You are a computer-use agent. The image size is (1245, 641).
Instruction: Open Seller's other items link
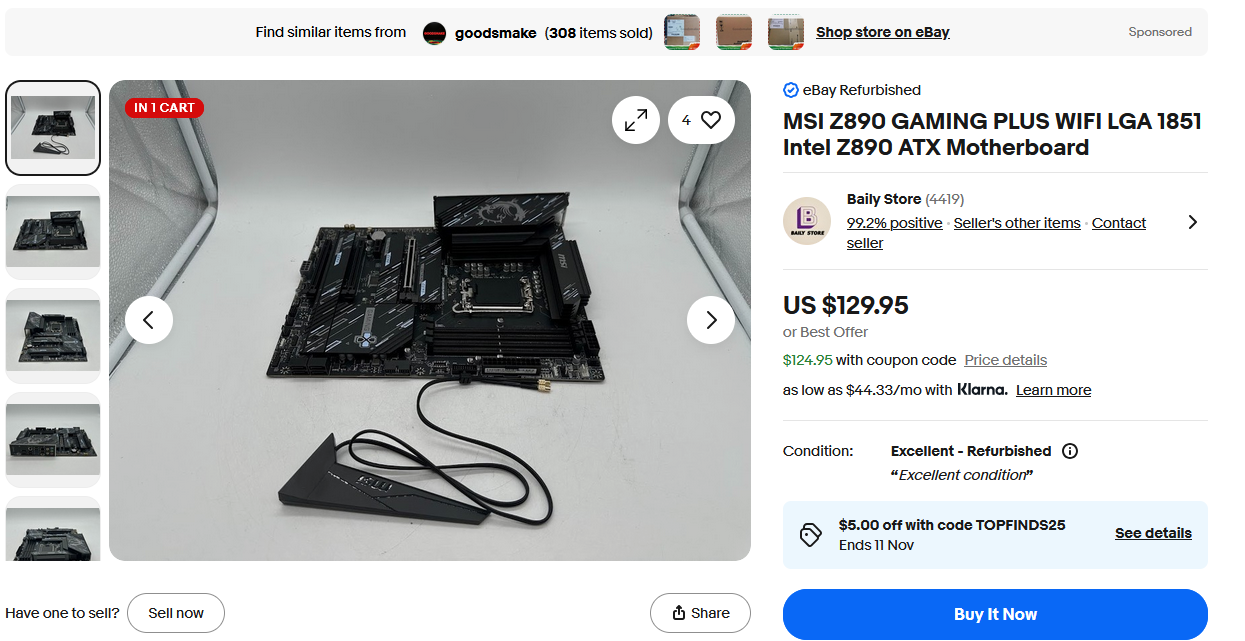coord(1017,223)
